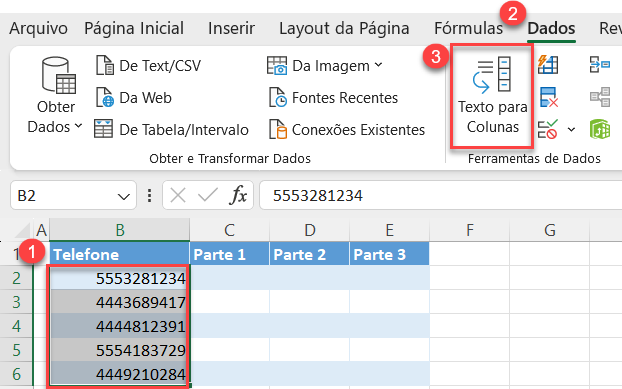Select column G header
The image size is (622, 389).
[x=550, y=230]
